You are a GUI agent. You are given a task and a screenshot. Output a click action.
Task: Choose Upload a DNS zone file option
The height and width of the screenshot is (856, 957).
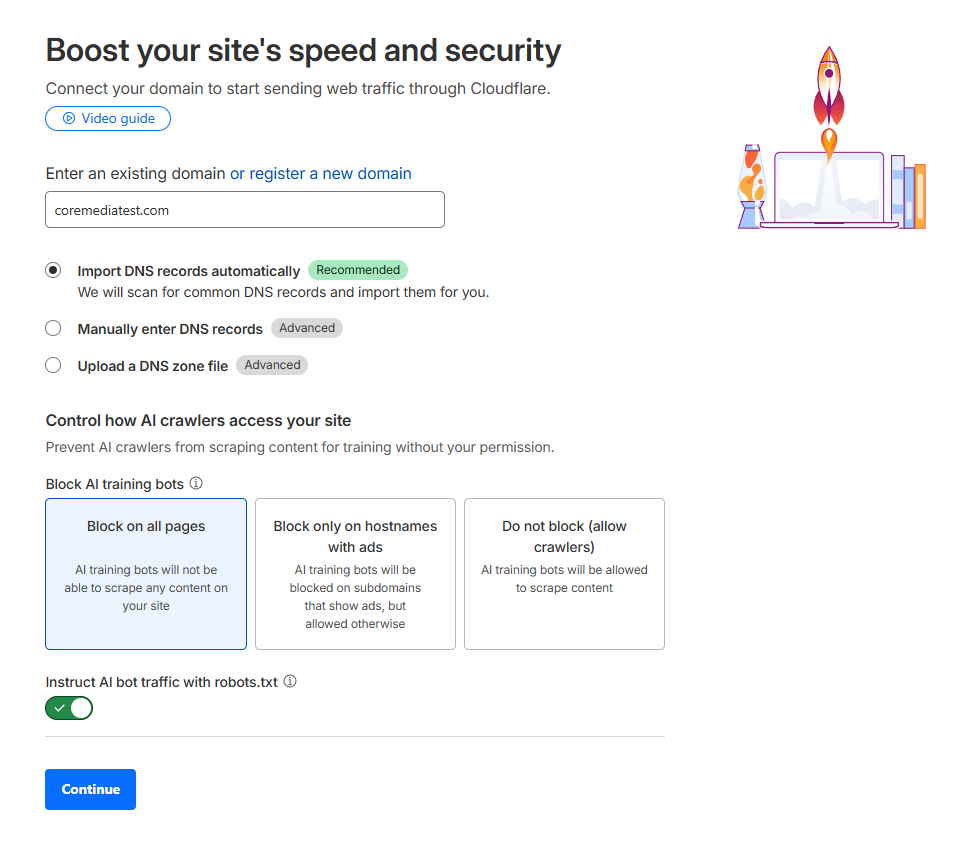53,366
